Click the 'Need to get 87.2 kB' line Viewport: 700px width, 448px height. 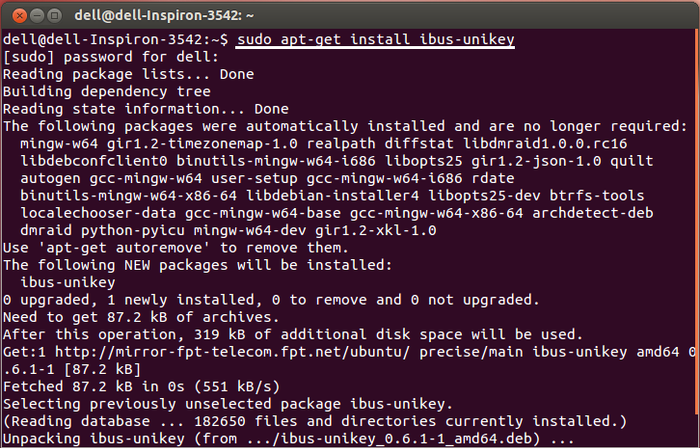141,317
